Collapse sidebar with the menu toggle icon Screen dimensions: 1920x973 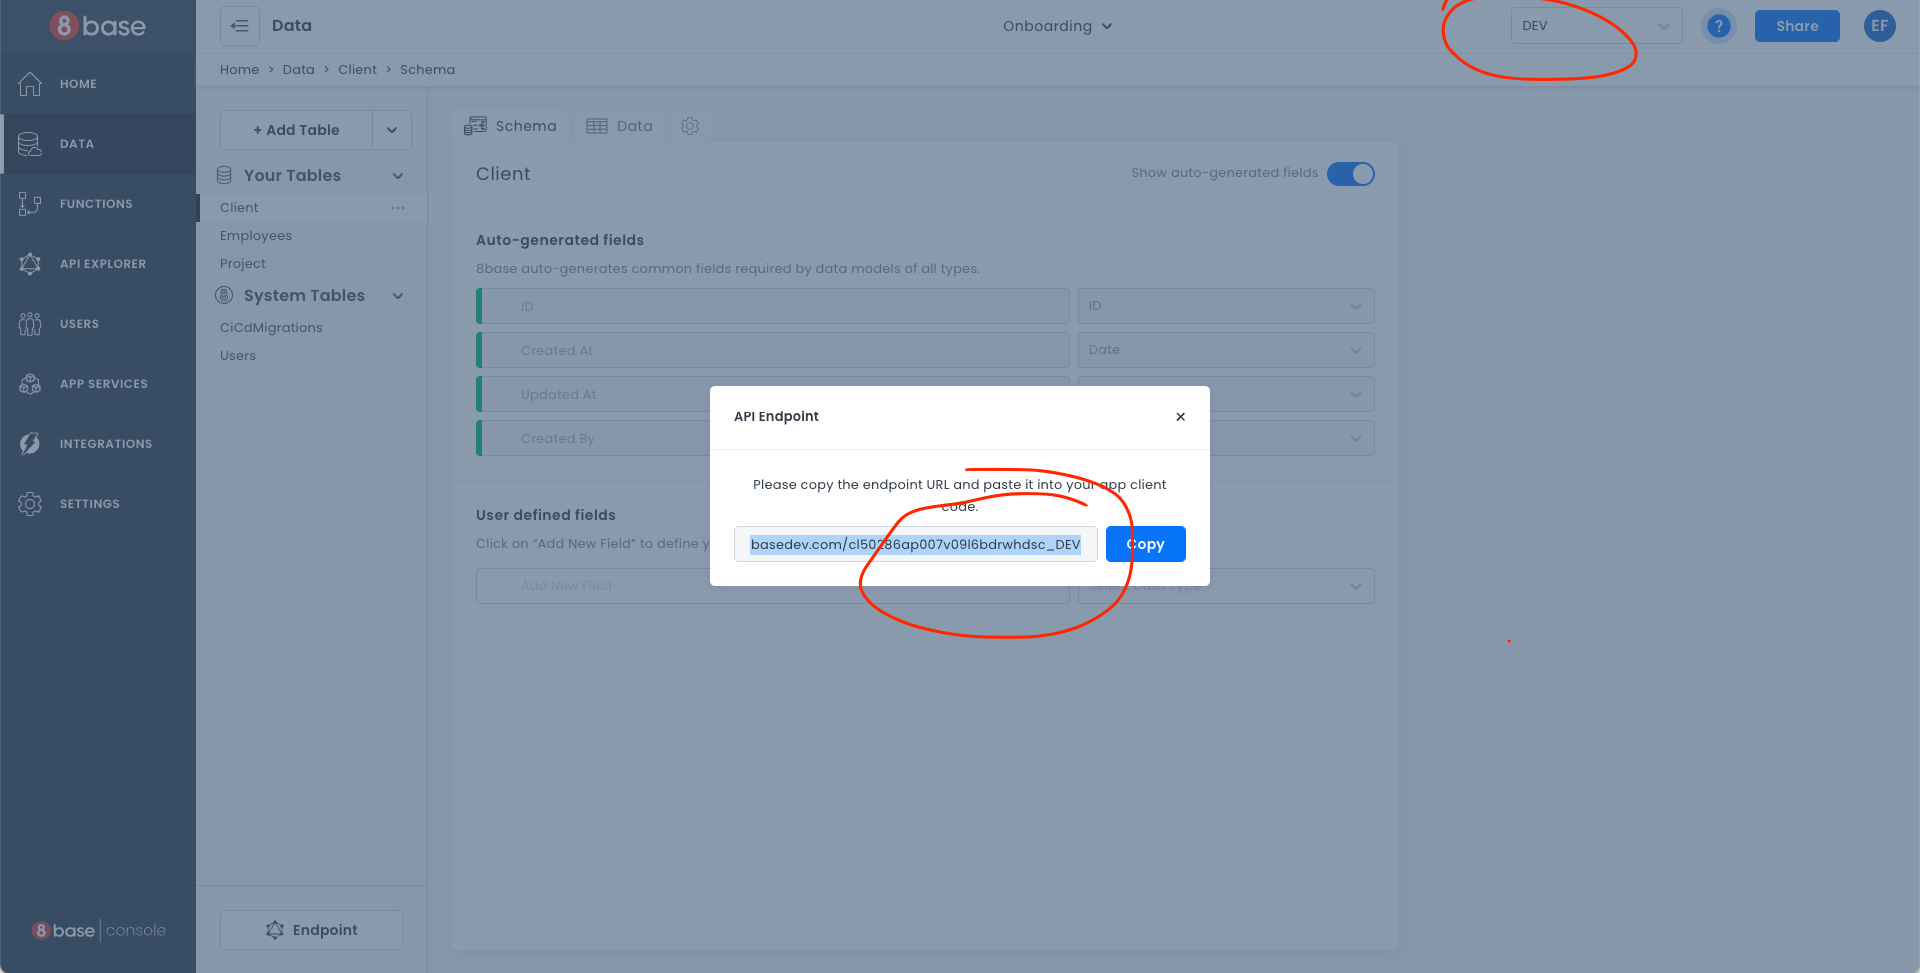[240, 26]
